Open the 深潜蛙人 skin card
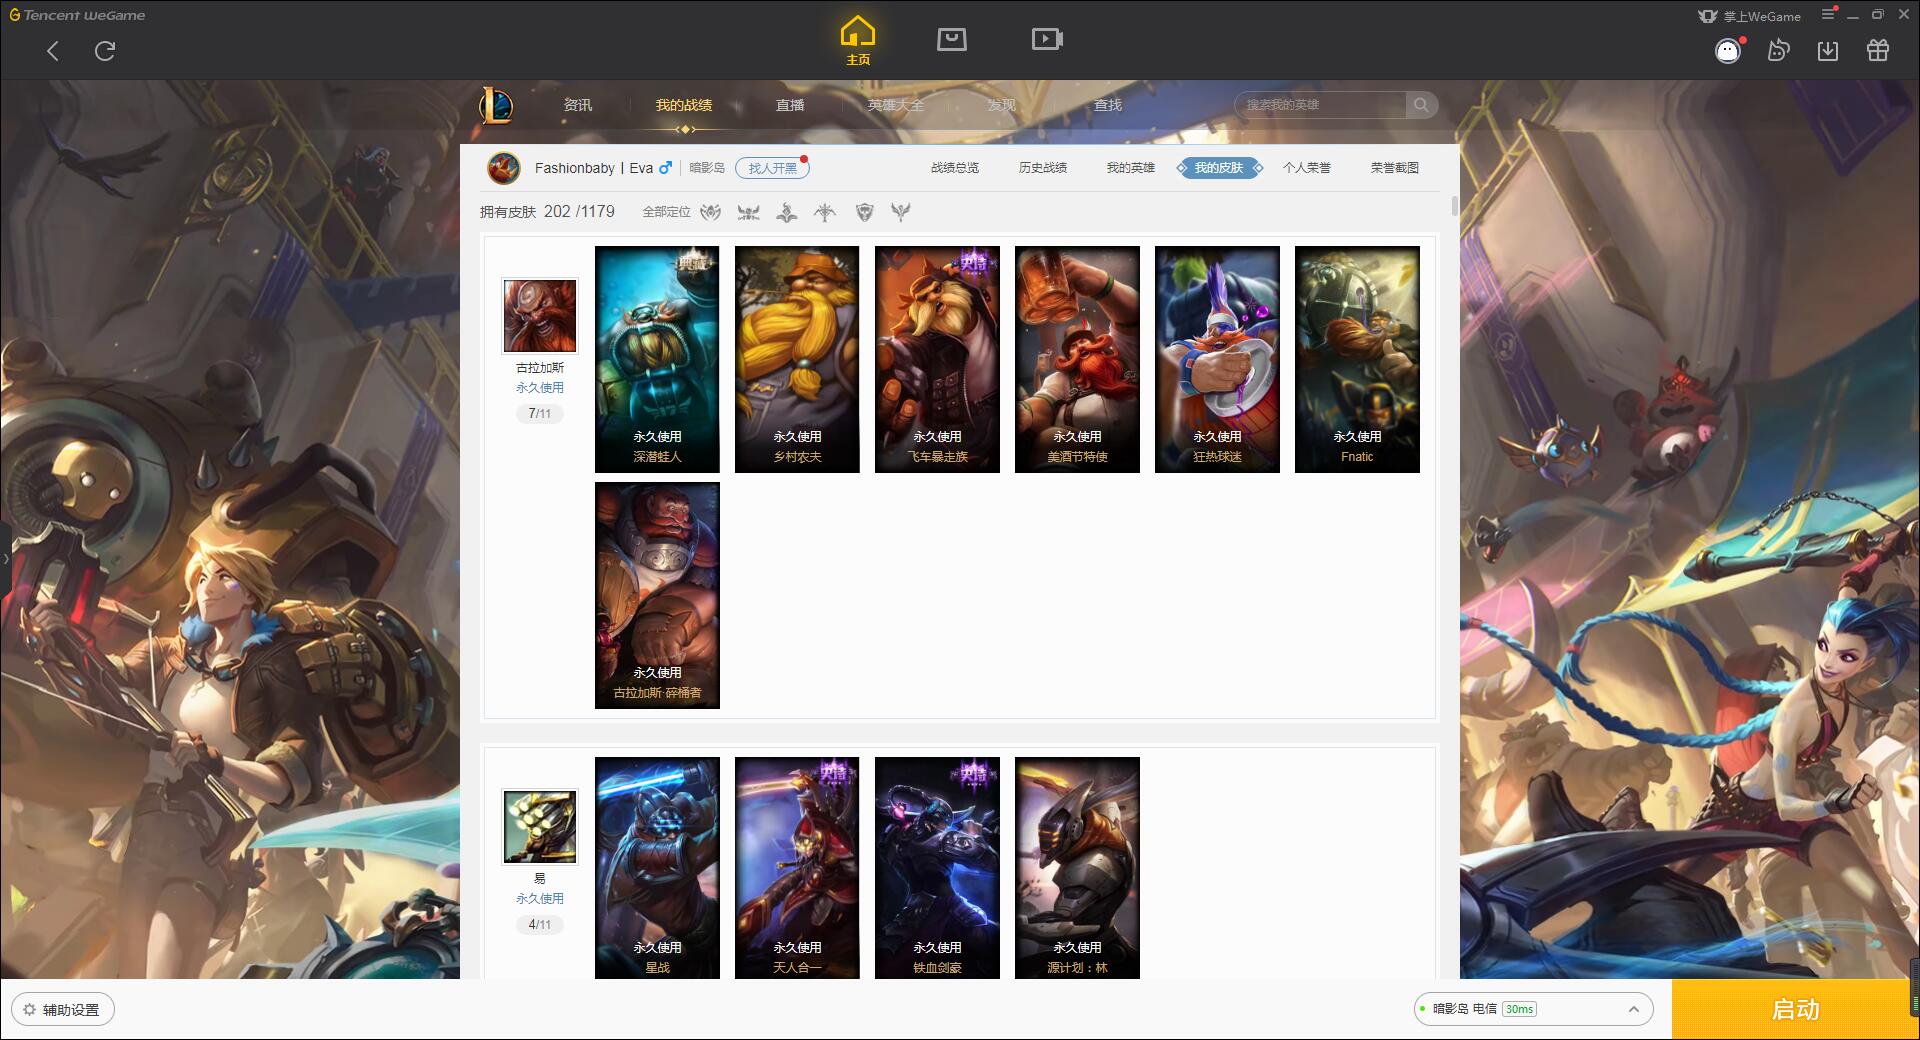This screenshot has width=1920, height=1040. (657, 359)
